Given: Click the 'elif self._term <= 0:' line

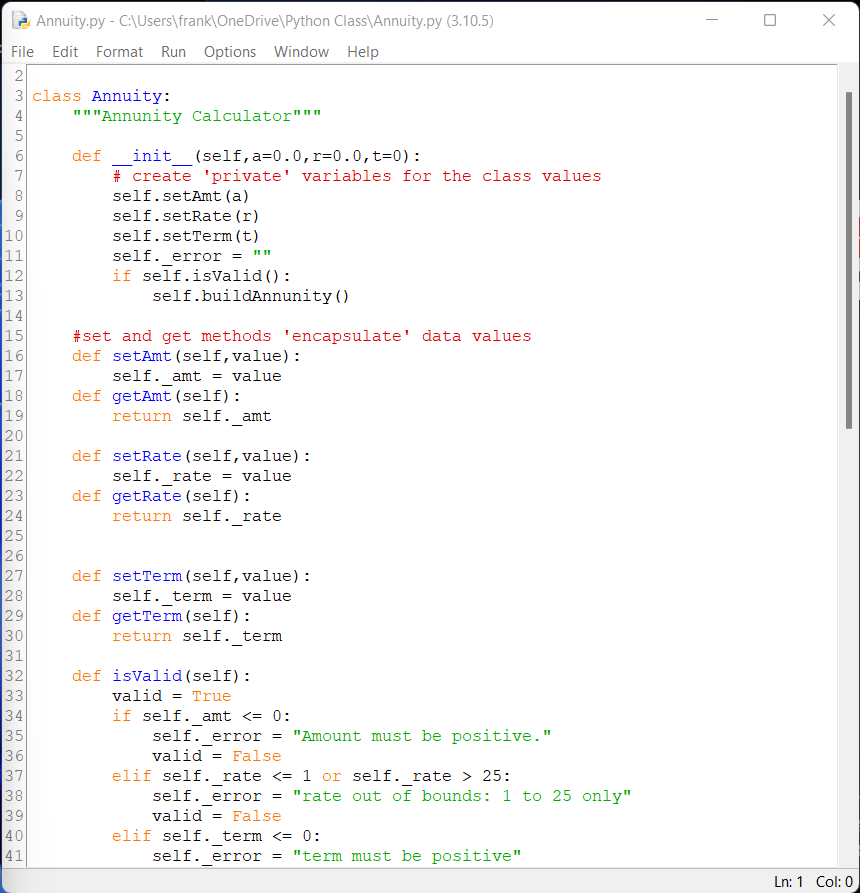Looking at the screenshot, I should click(x=216, y=836).
